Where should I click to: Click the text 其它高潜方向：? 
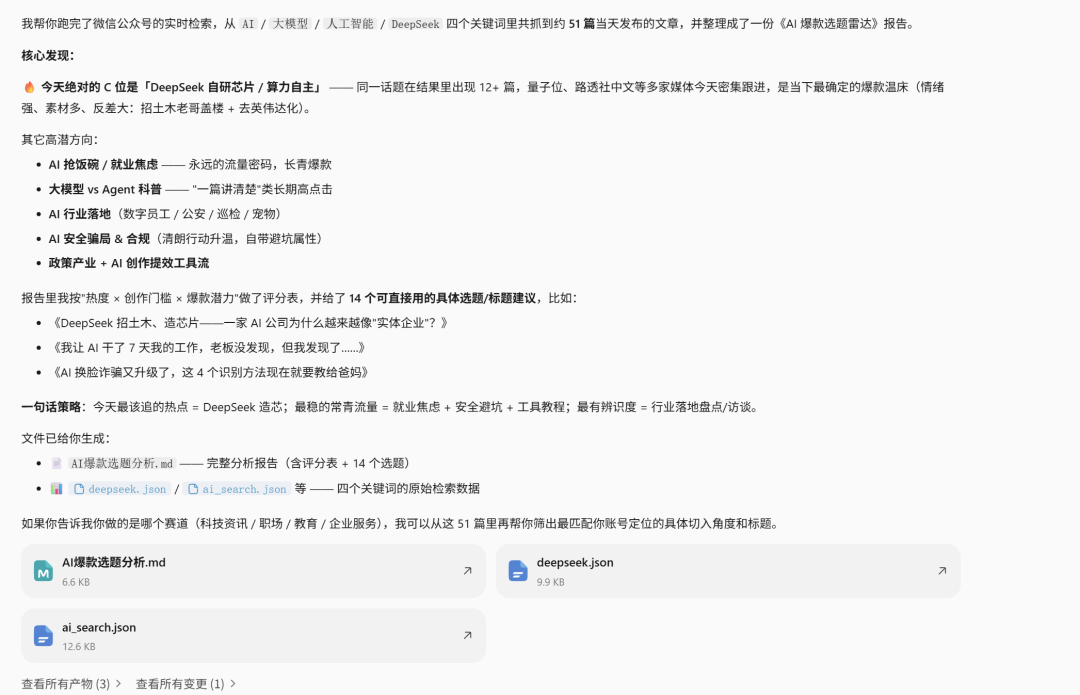tap(60, 140)
